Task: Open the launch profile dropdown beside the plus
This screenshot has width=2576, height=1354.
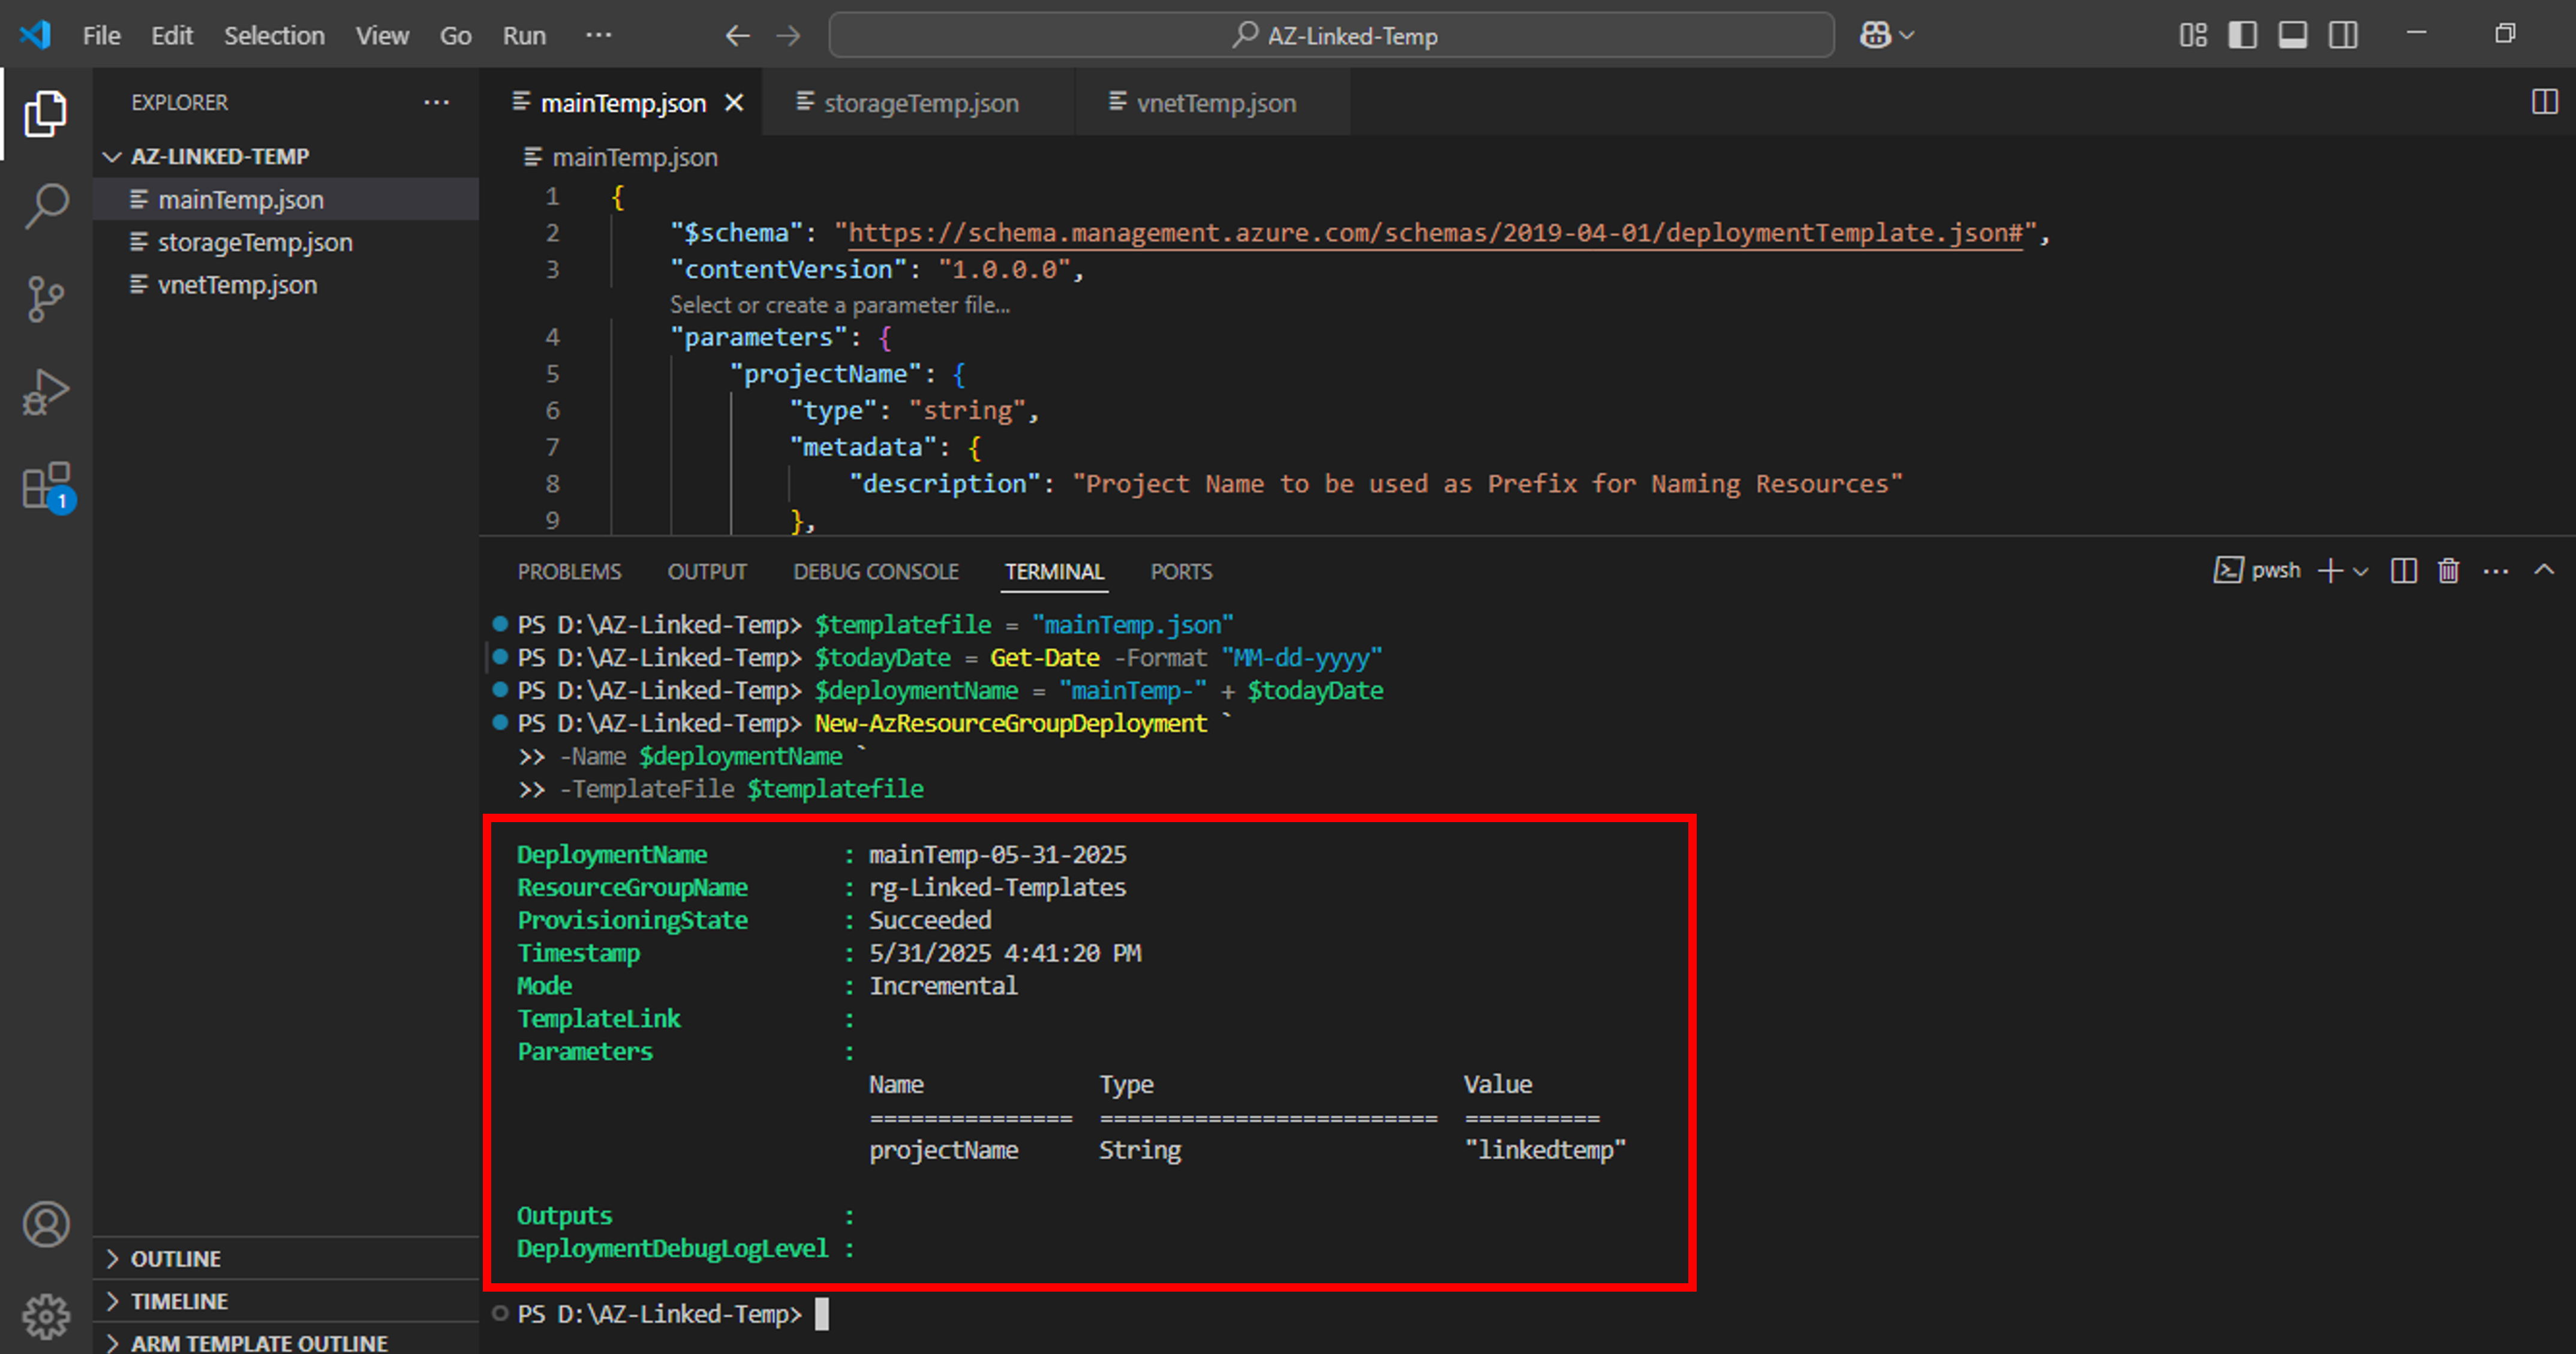Action: (x=2361, y=571)
